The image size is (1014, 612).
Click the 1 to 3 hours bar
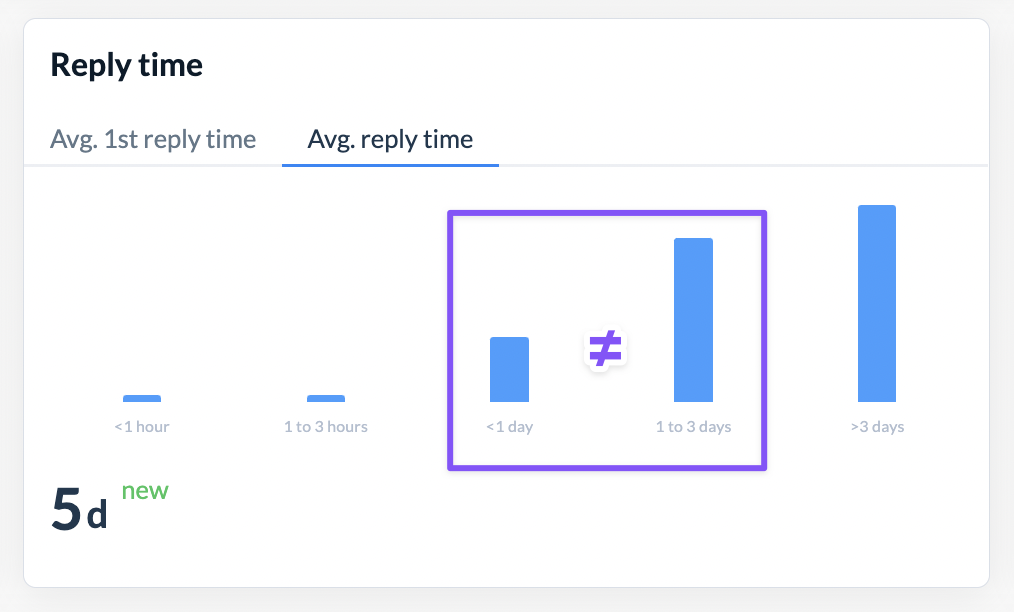click(x=326, y=398)
